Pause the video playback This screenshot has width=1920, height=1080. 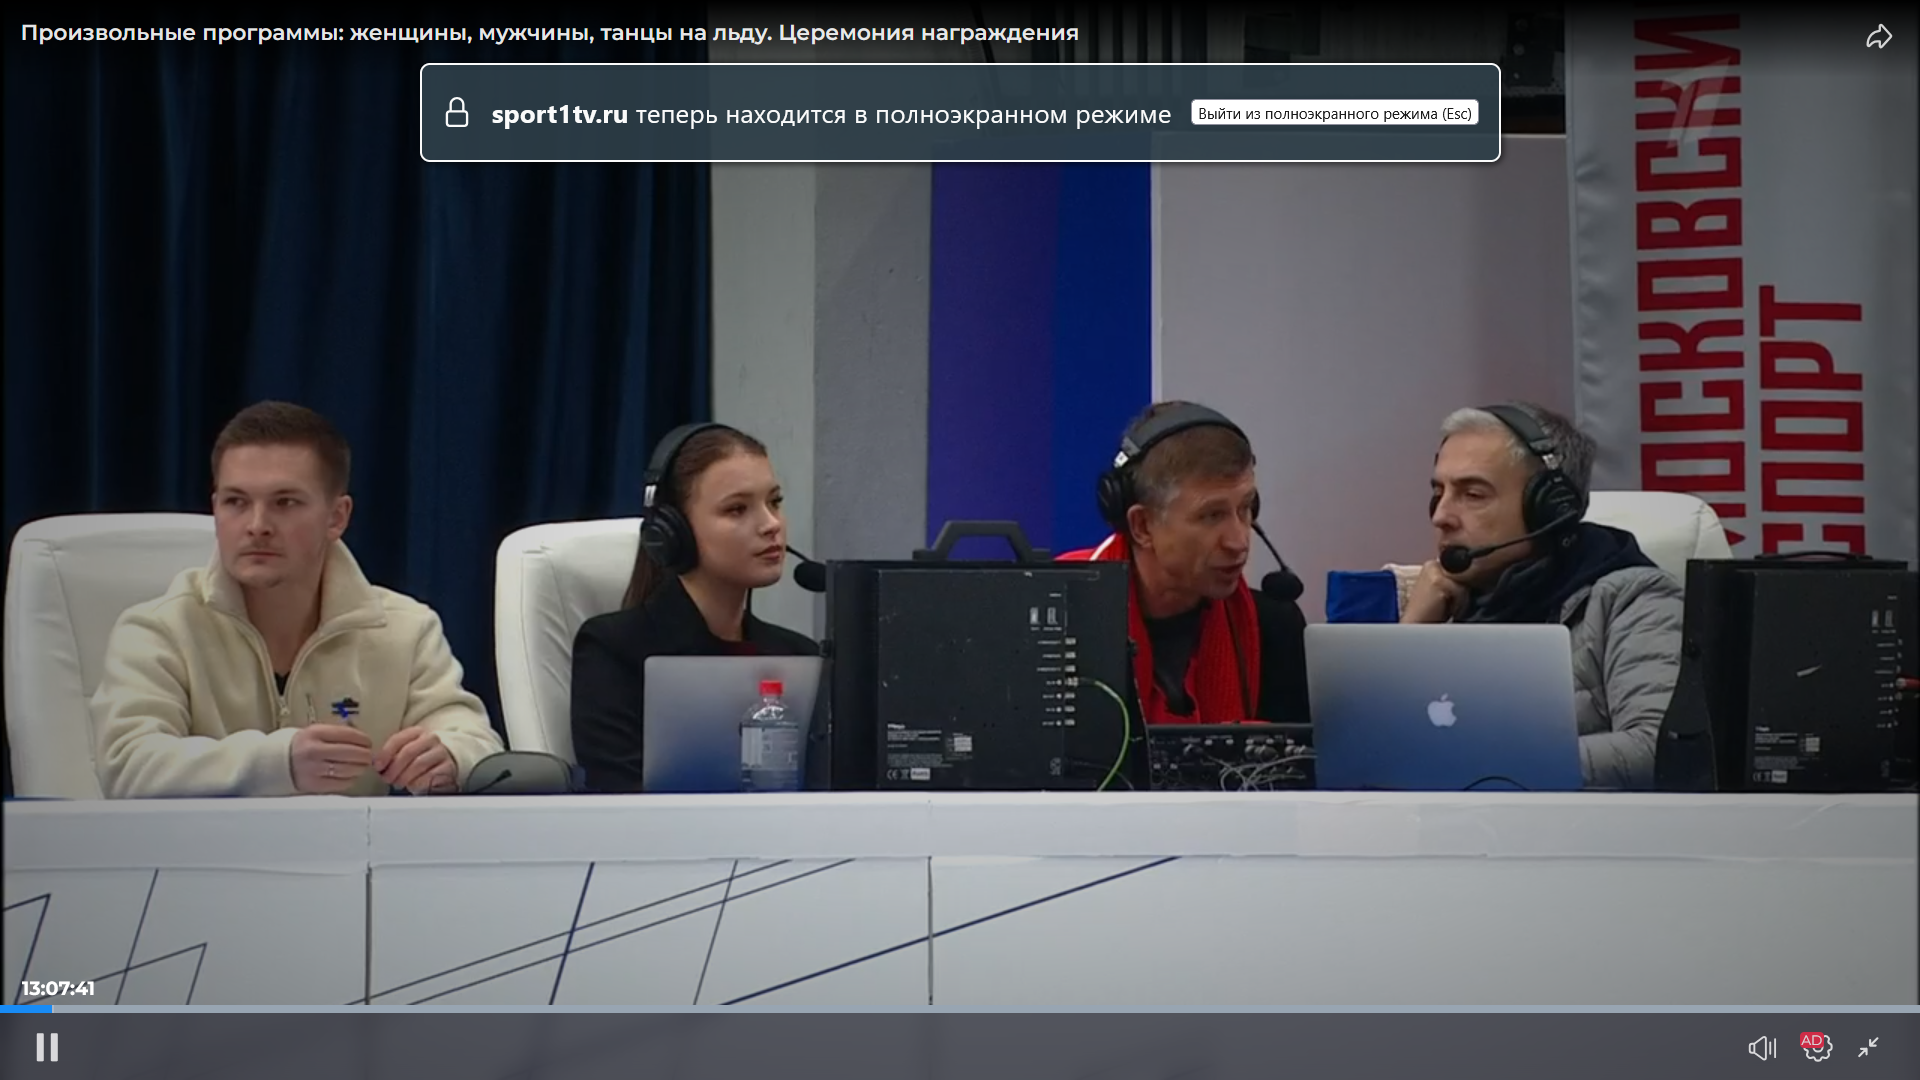[x=47, y=1047]
